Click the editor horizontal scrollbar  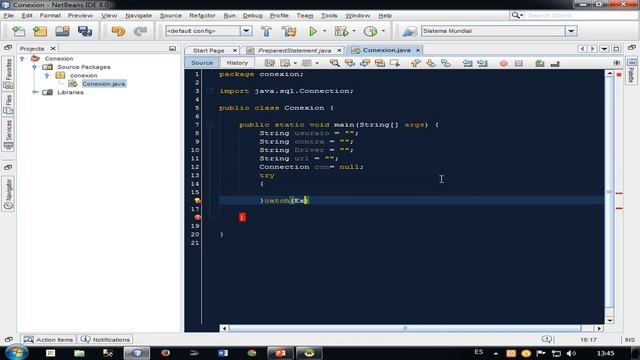[x=405, y=328]
